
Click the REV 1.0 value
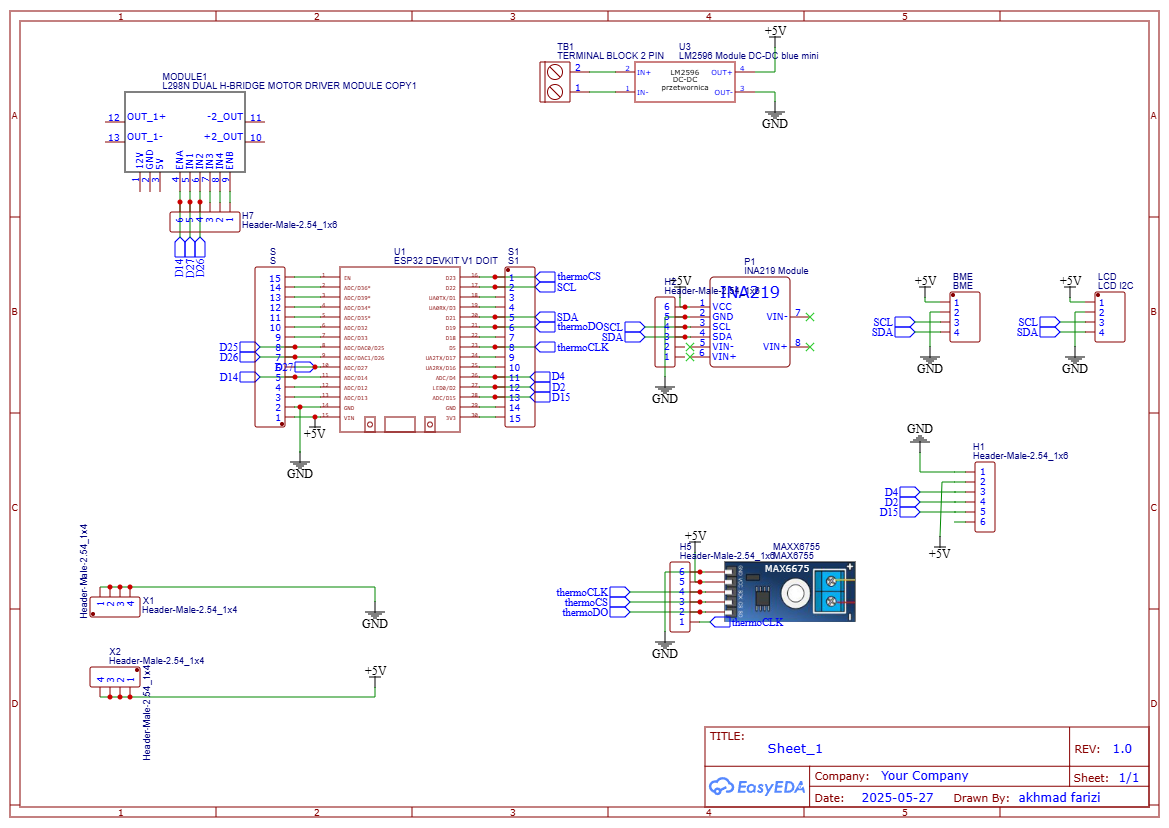pos(1121,749)
